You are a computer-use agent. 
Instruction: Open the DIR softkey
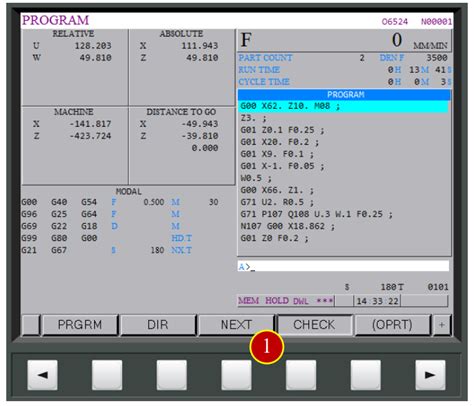[x=158, y=325]
